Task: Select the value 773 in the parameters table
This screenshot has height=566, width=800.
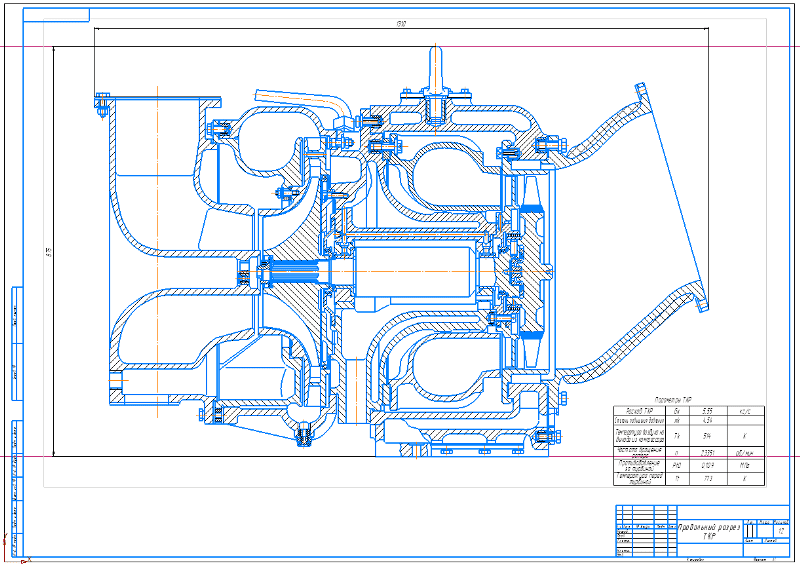Action: [x=708, y=478]
